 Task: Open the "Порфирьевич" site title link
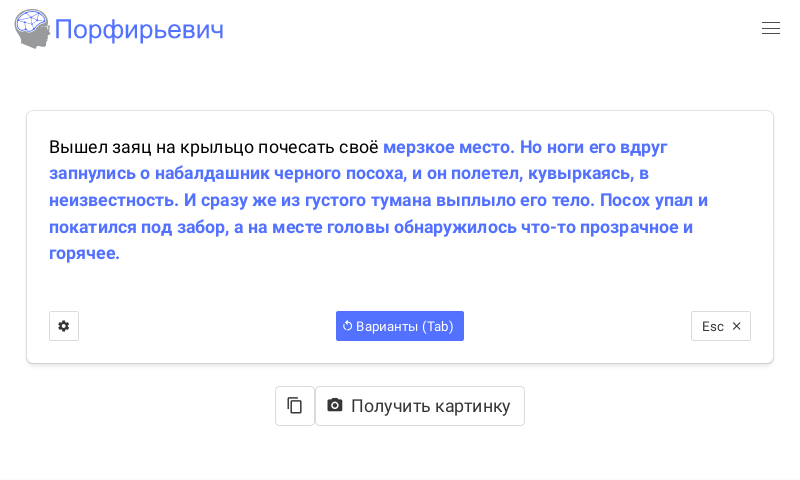(x=139, y=30)
